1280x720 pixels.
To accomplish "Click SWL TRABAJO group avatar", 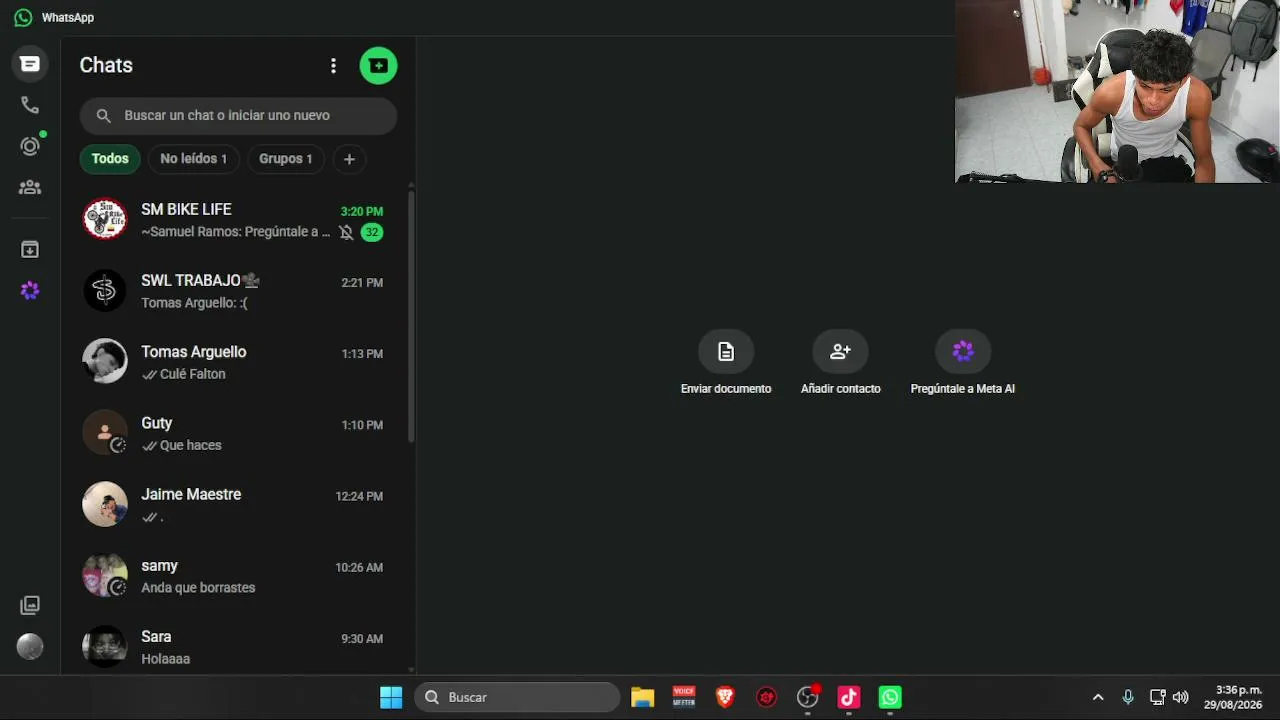I will point(105,290).
